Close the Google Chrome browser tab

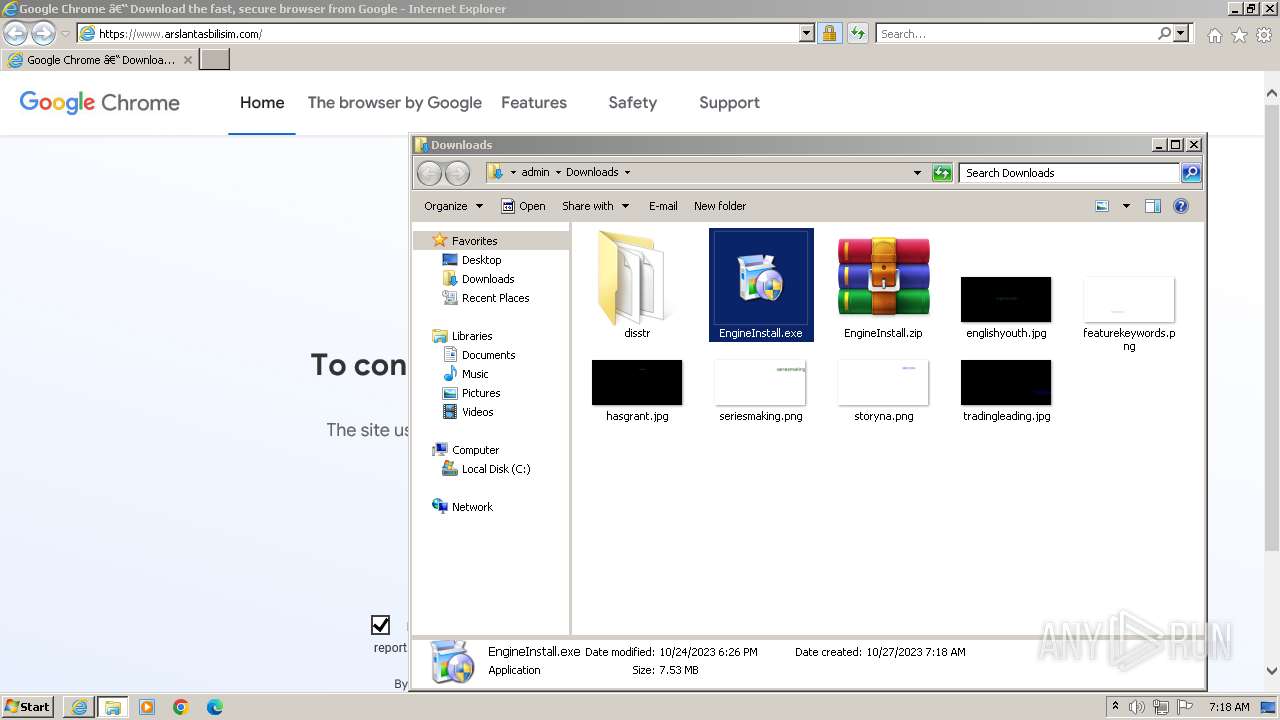coord(187,60)
